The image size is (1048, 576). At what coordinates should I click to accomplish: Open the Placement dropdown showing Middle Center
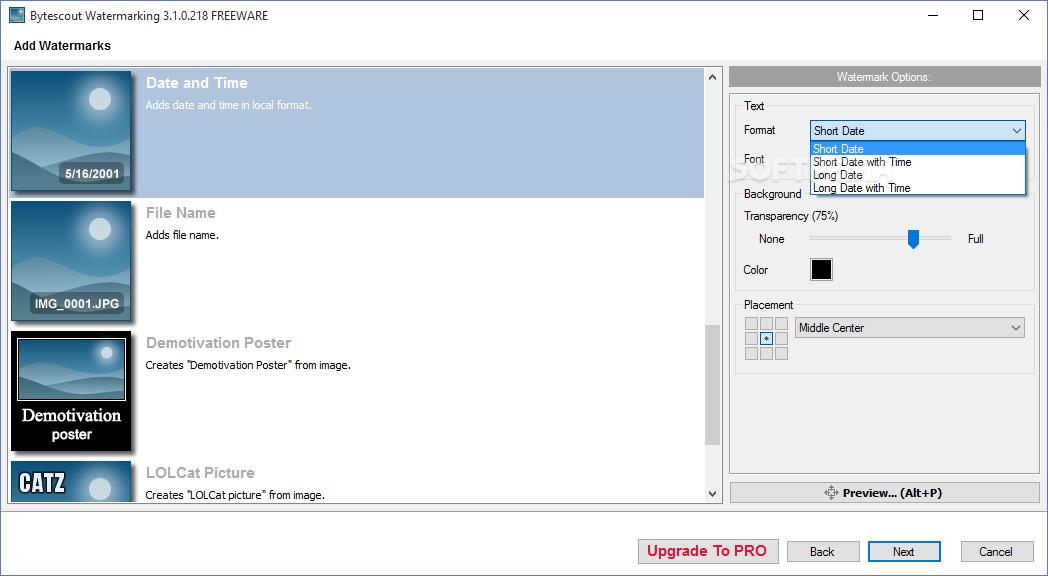[910, 327]
